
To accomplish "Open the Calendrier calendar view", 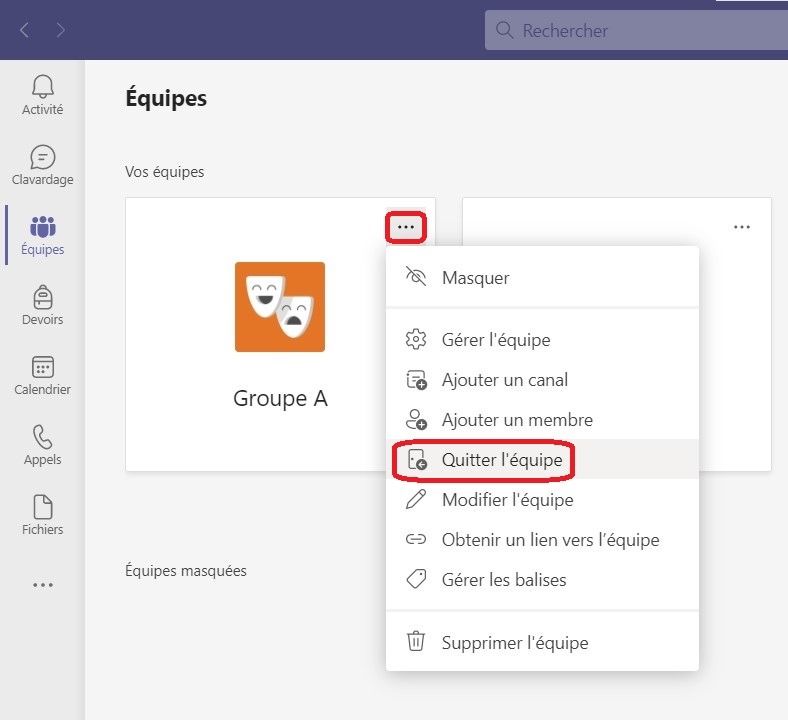I will point(42,375).
